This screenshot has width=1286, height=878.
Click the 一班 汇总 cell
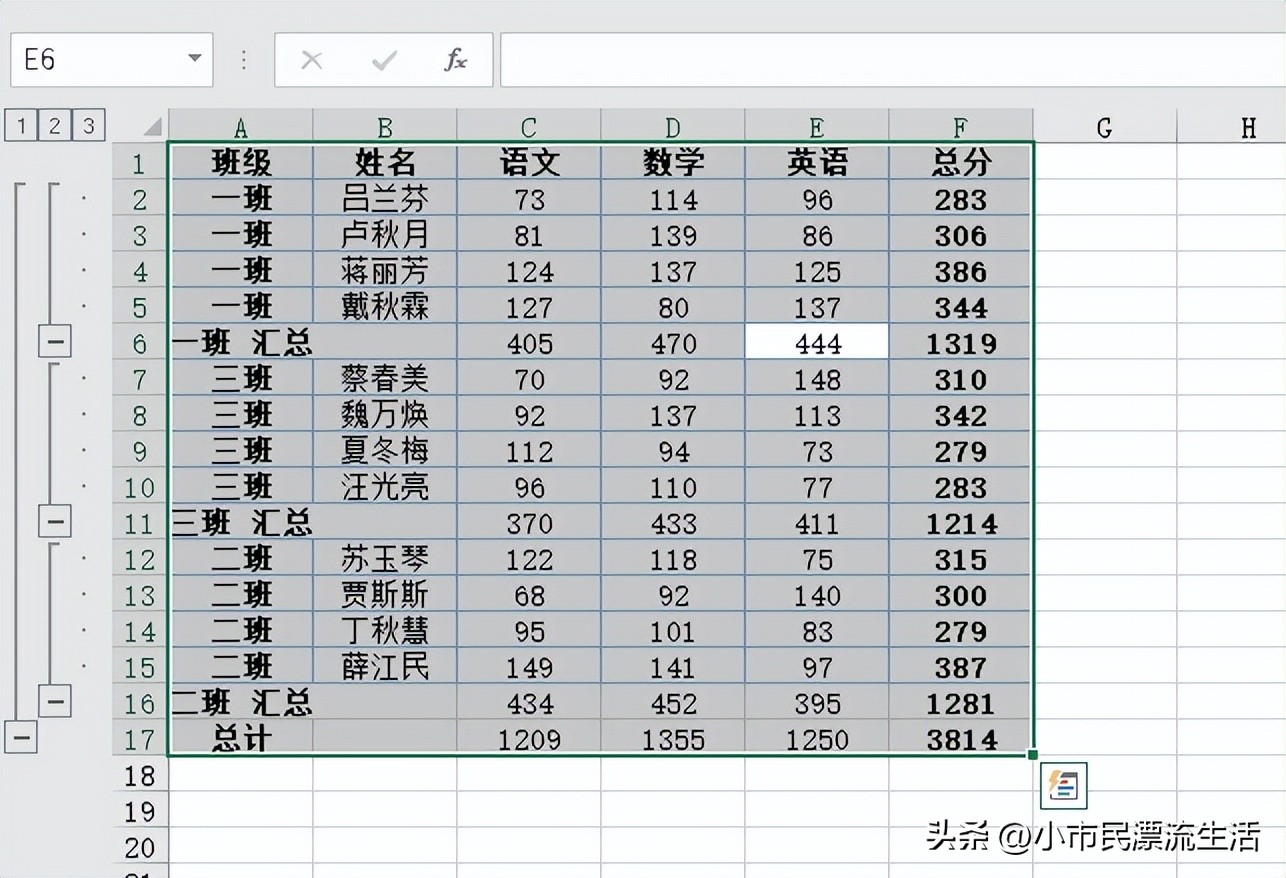point(241,343)
